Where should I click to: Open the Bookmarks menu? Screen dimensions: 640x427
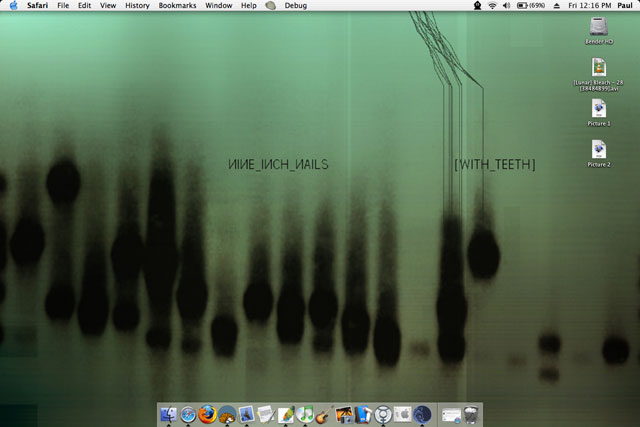tap(176, 6)
